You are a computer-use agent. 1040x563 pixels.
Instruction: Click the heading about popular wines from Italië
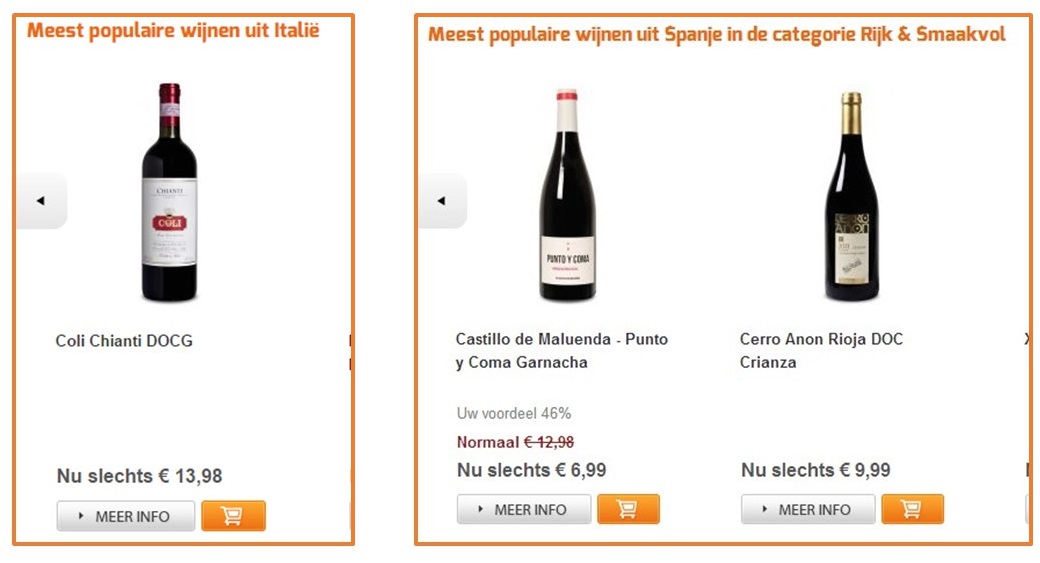point(173,30)
